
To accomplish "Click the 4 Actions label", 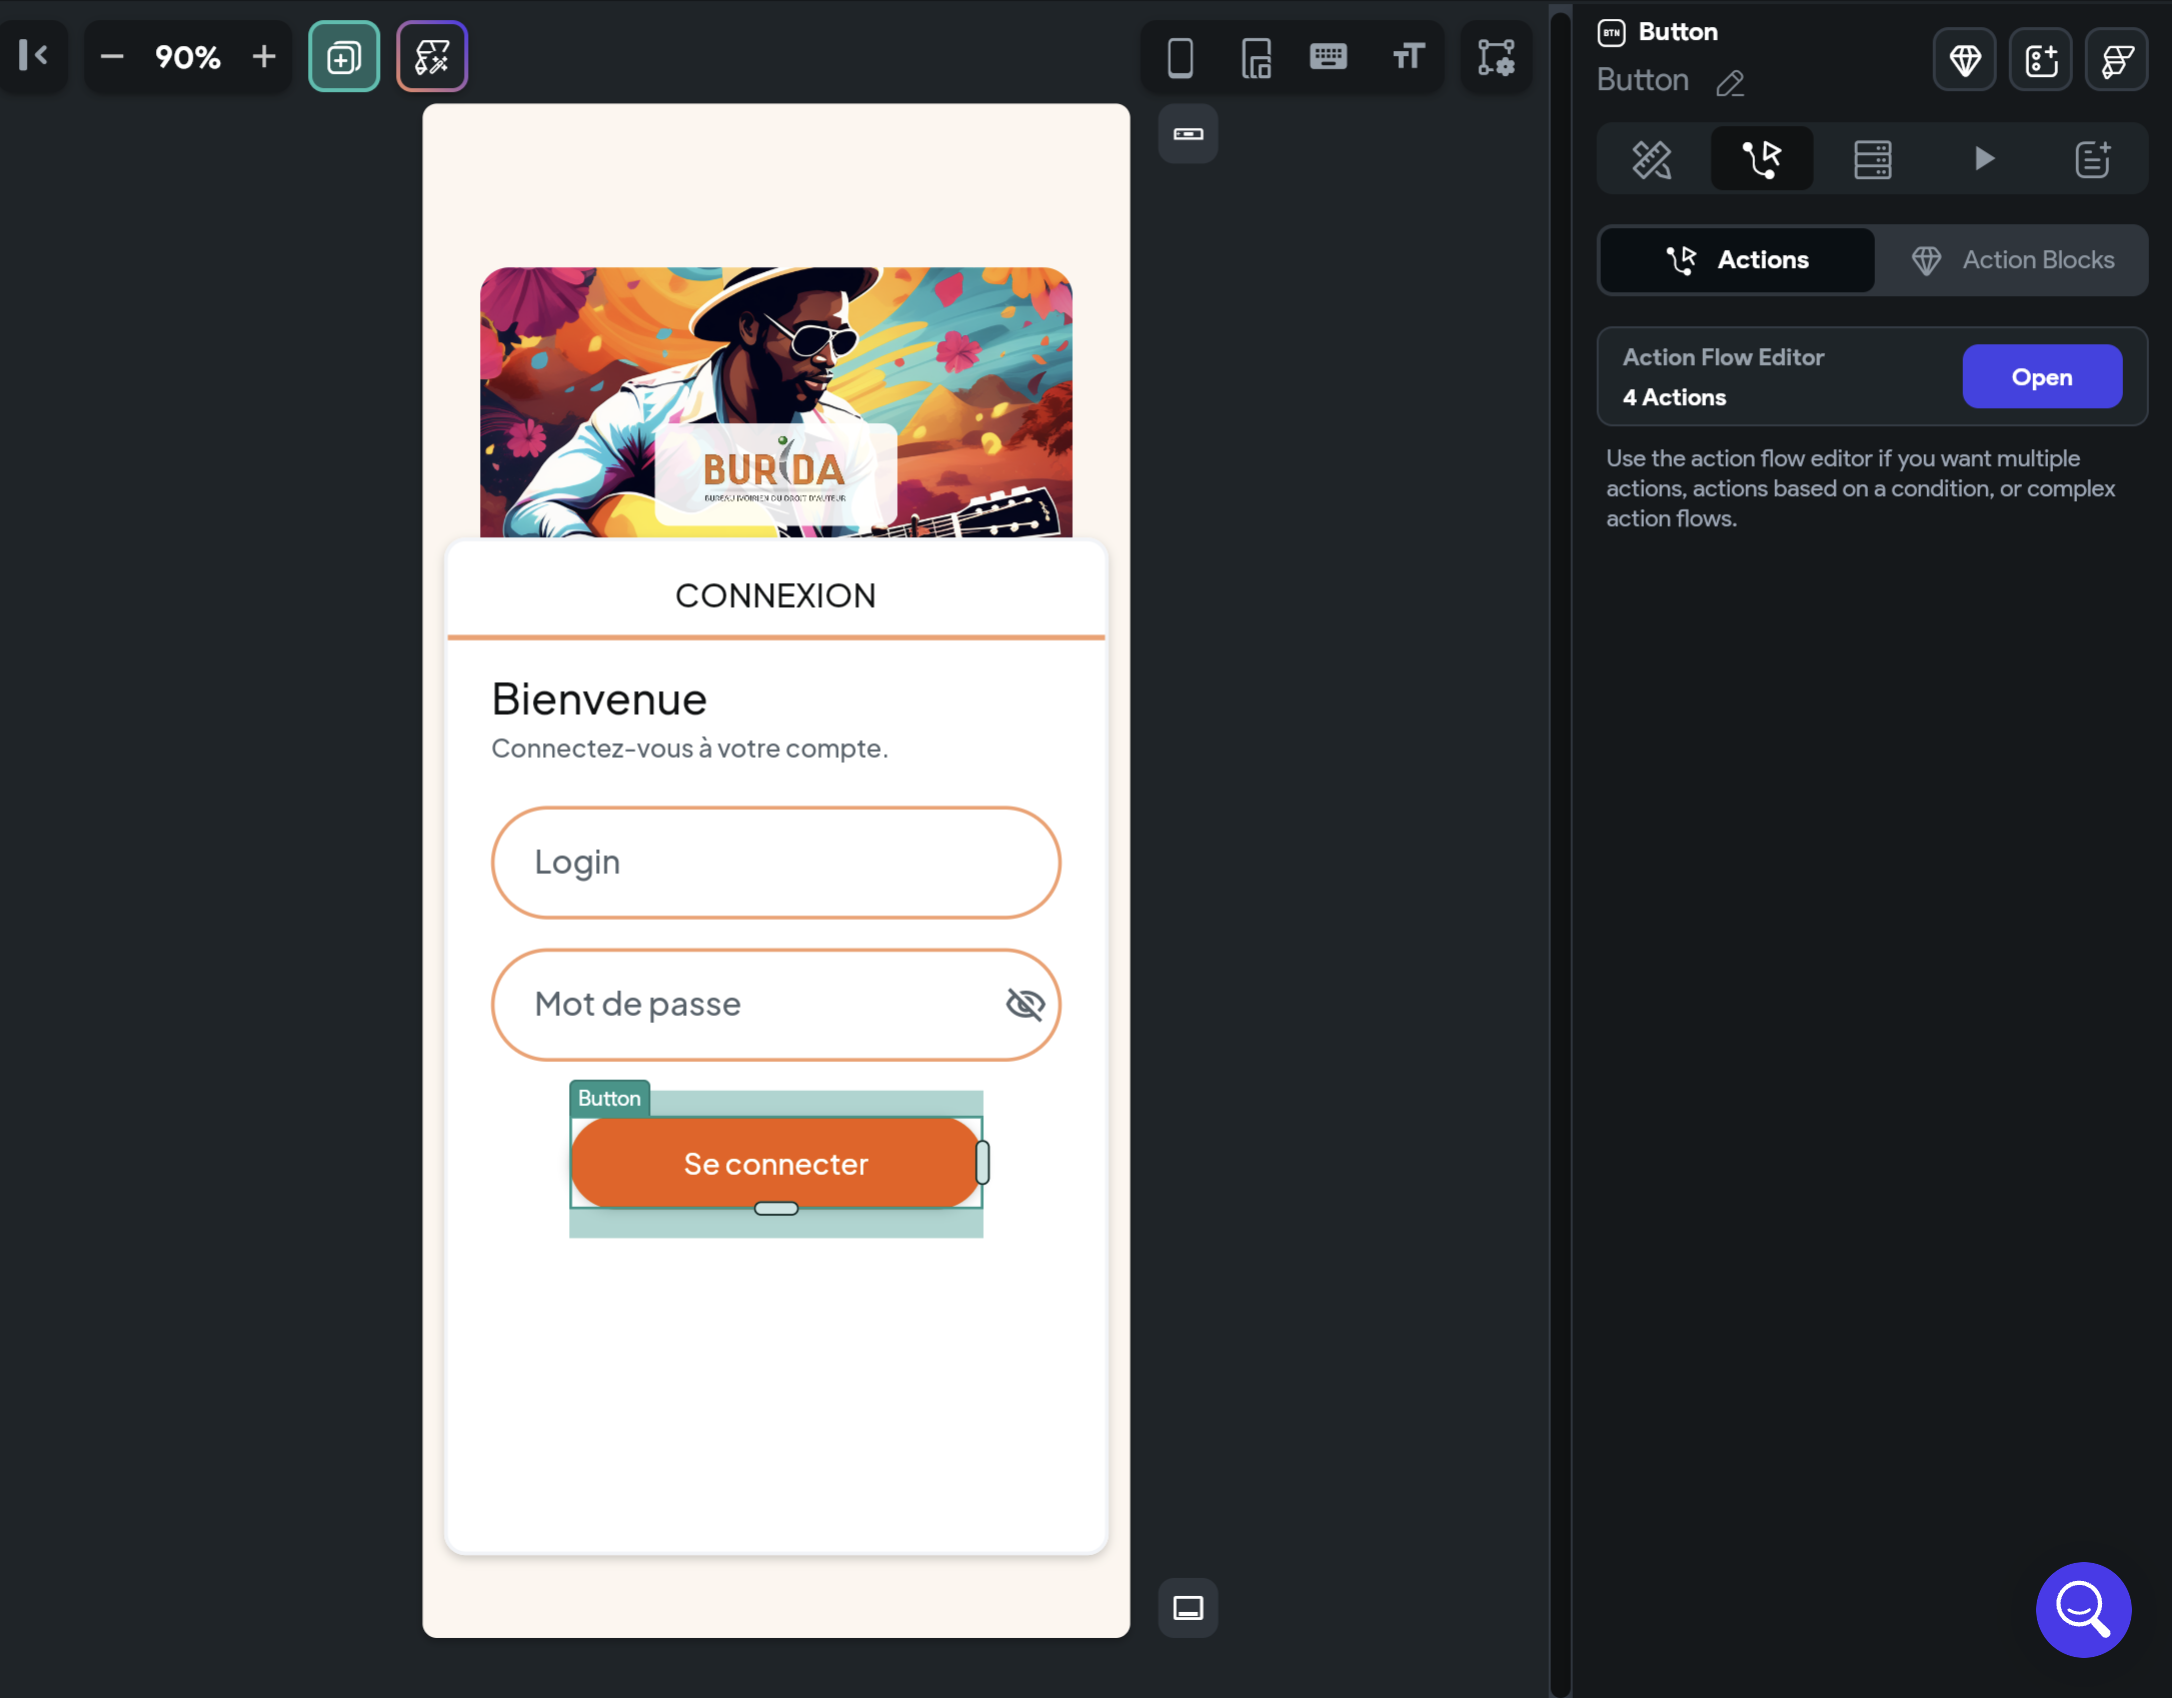I will click(1674, 397).
